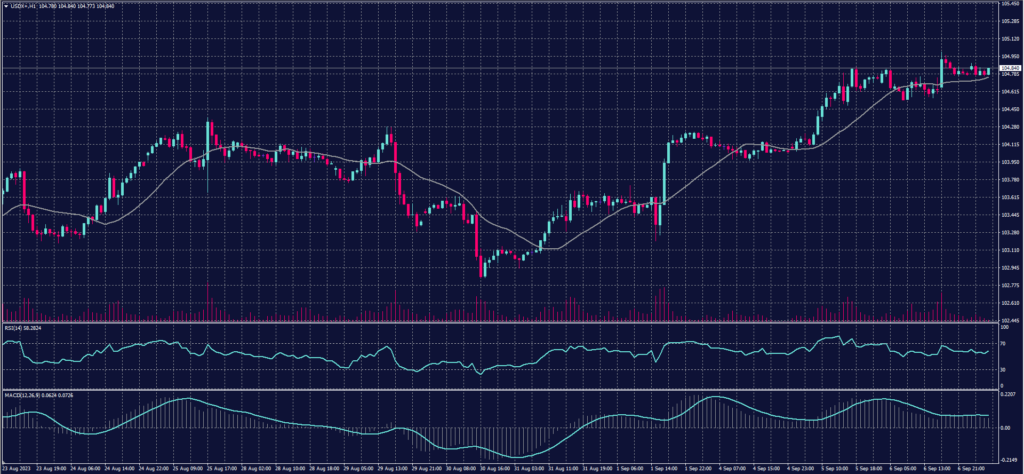Image resolution: width=1024 pixels, height=474 pixels.
Task: Click the 105.450 price scale label
Action: tap(1008, 4)
